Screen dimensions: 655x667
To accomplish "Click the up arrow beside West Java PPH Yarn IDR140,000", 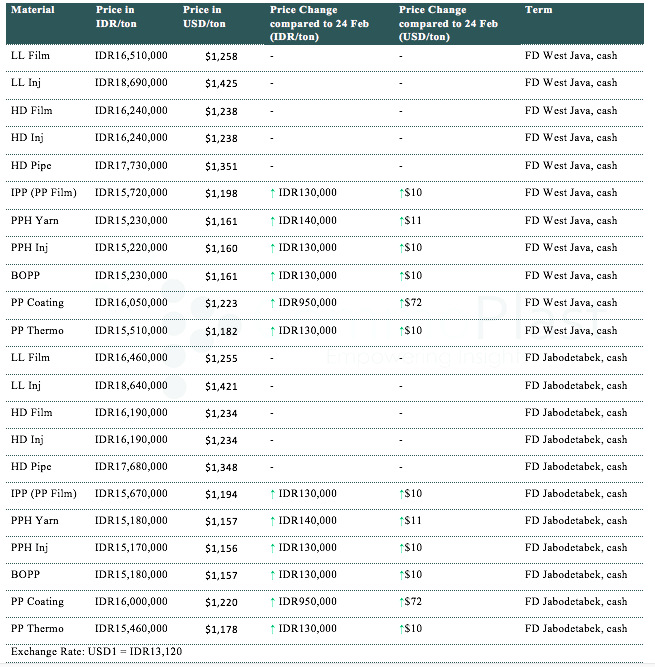I will pos(273,220).
